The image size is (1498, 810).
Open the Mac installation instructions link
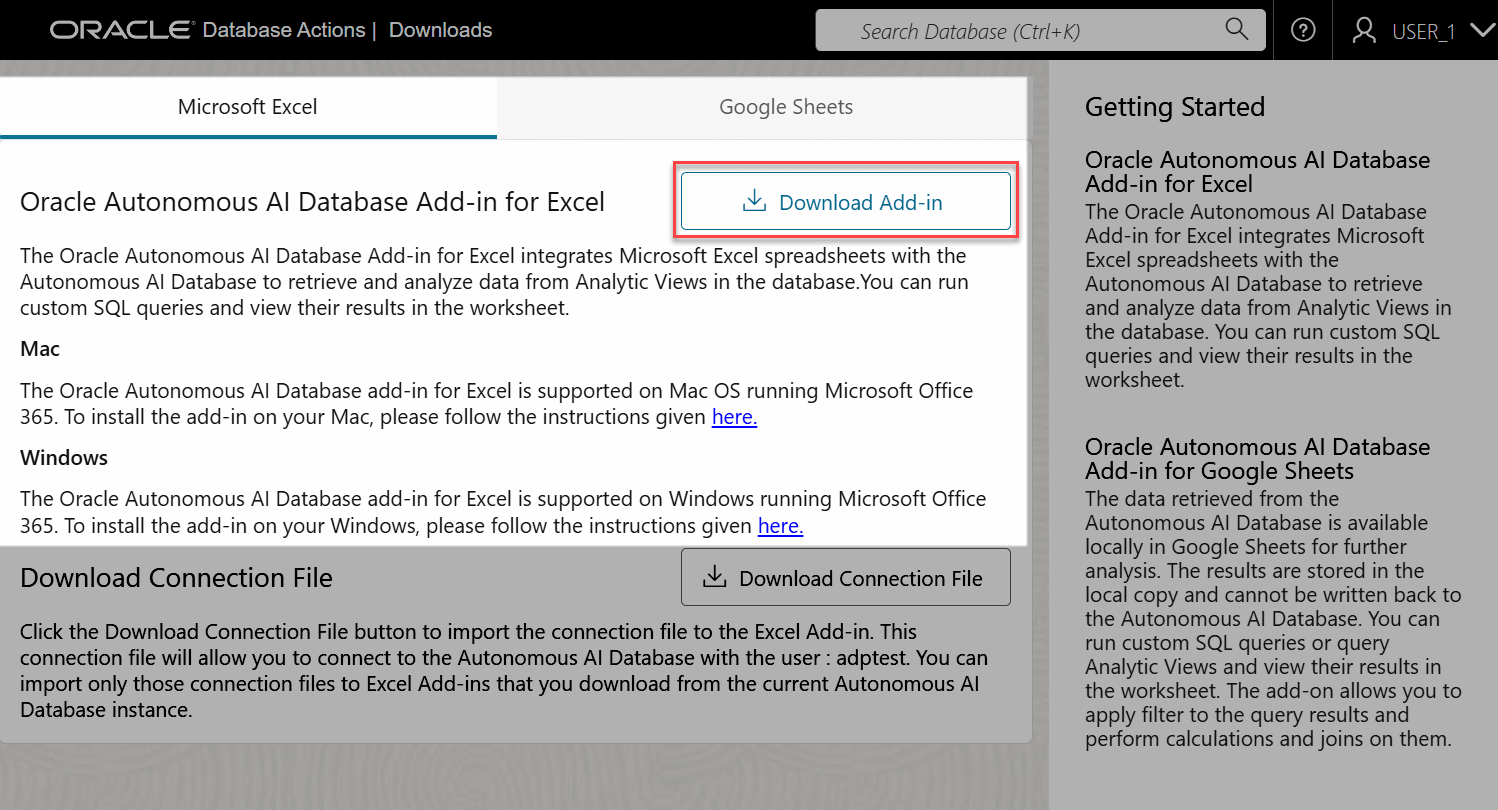pos(734,417)
